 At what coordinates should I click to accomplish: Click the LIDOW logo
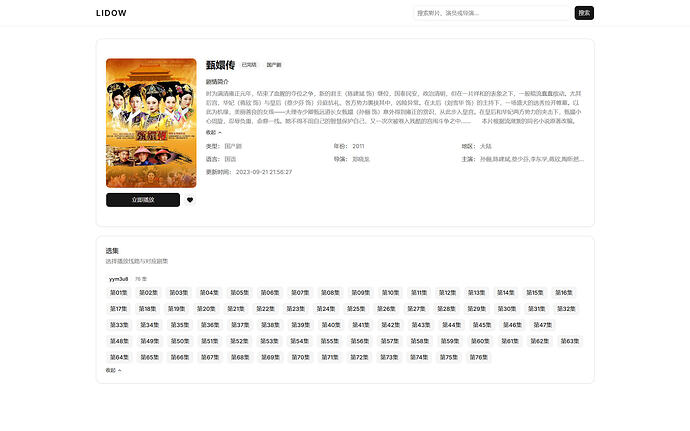111,13
